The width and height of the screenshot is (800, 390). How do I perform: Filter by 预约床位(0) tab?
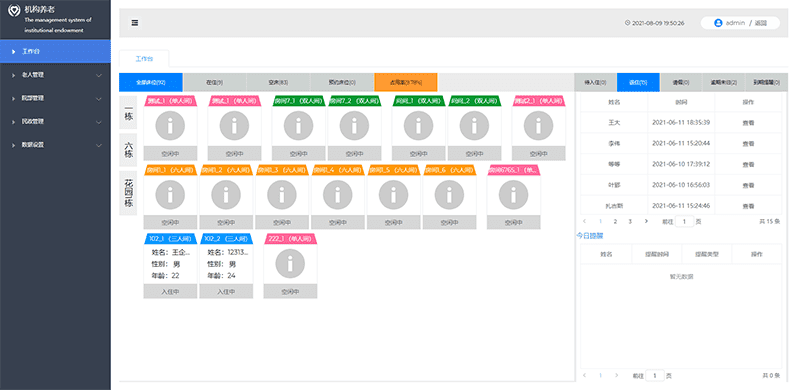pyautogui.click(x=342, y=82)
